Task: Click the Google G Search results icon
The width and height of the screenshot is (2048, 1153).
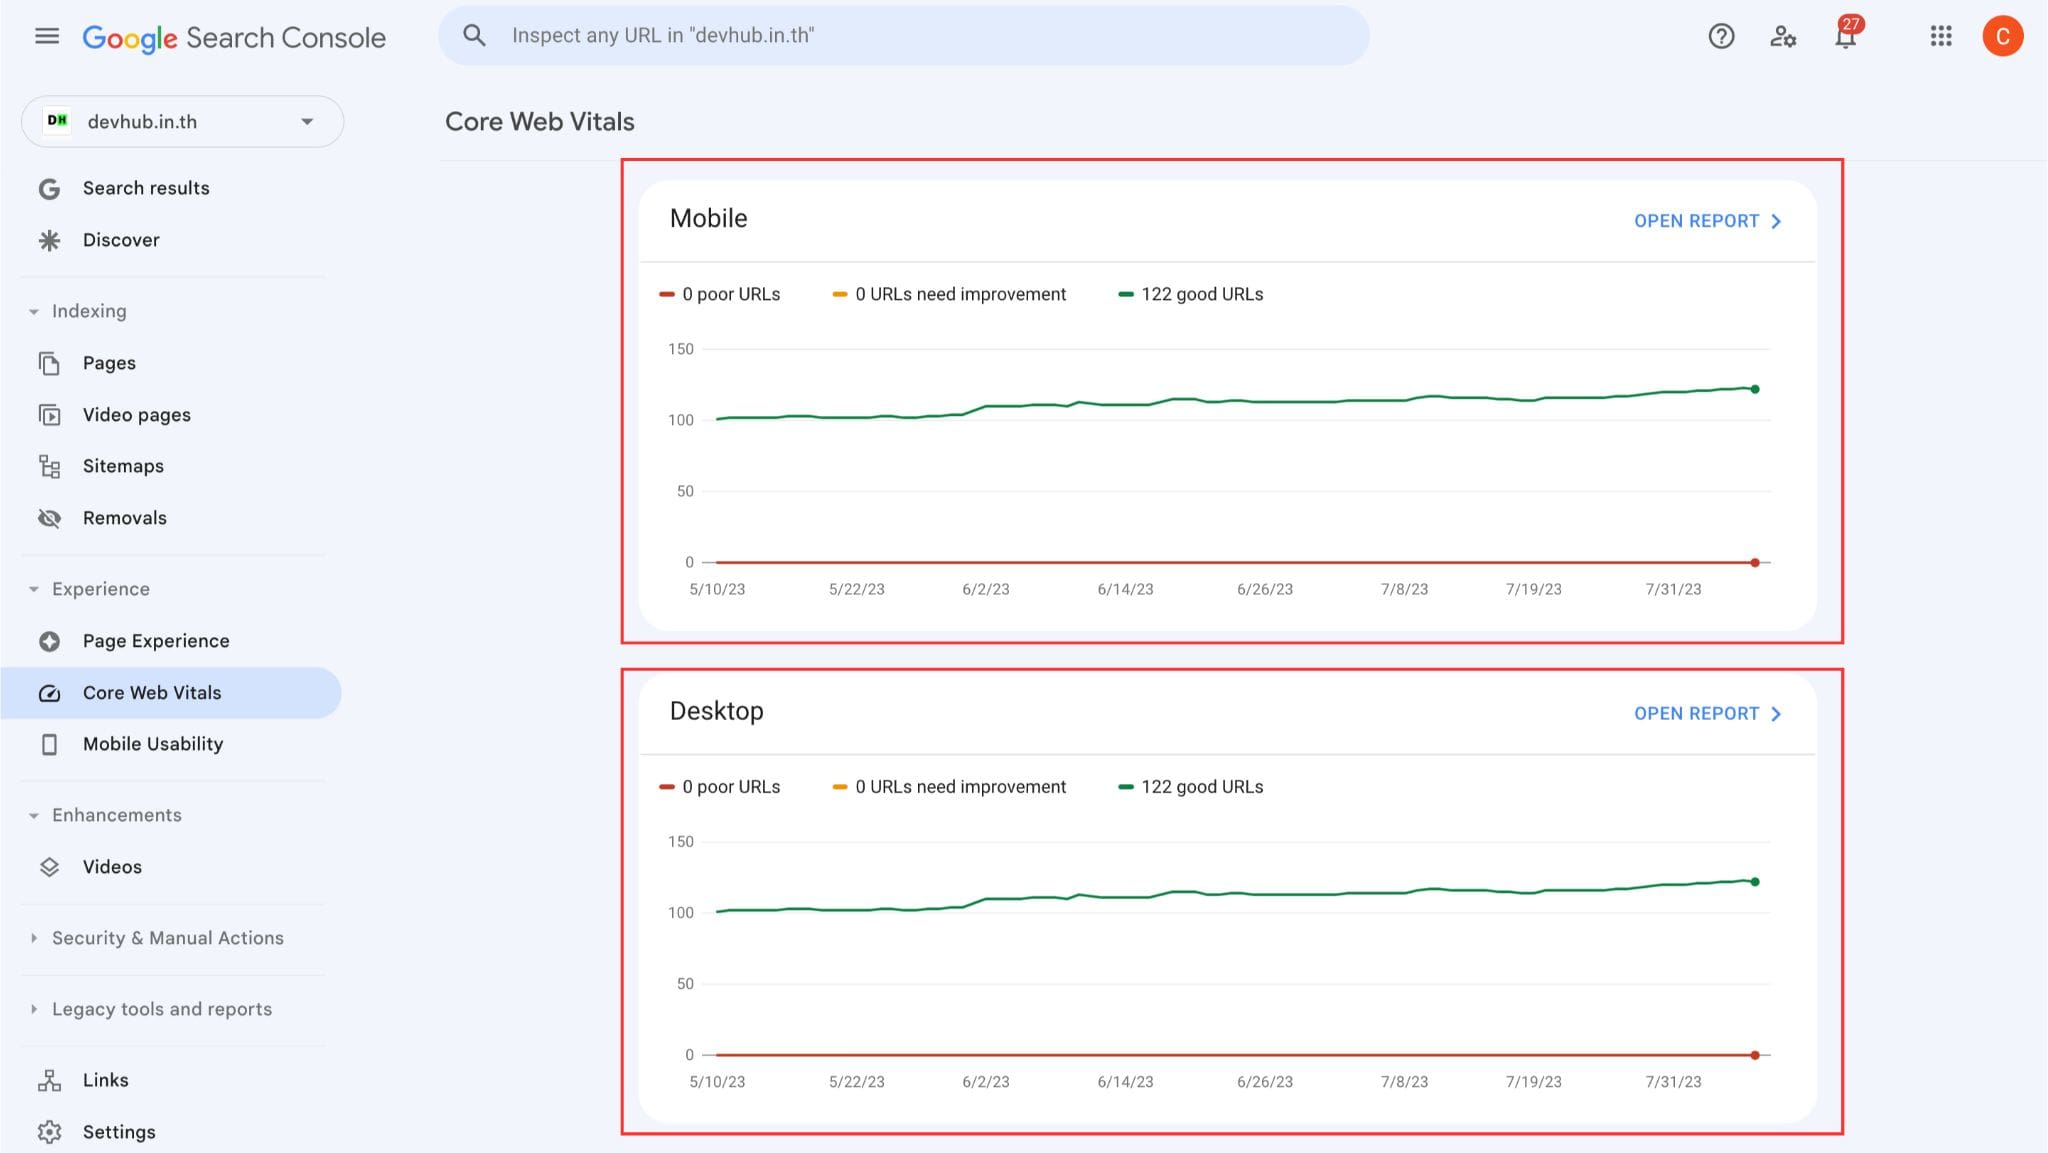Action: [49, 189]
